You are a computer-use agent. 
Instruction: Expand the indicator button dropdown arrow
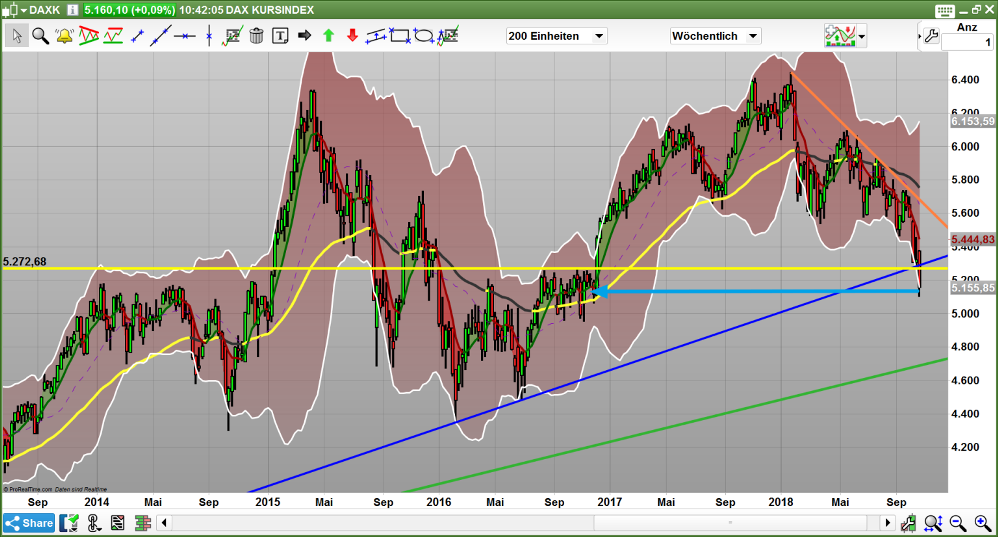[x=862, y=37]
